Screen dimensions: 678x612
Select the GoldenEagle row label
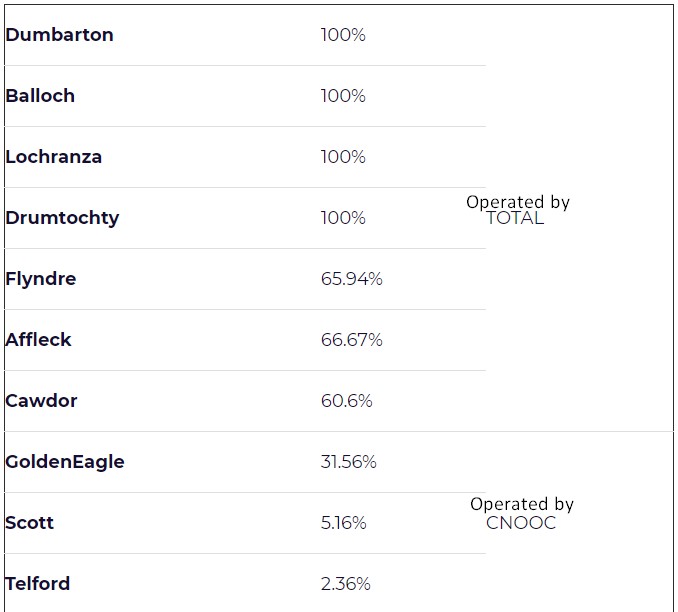point(65,462)
